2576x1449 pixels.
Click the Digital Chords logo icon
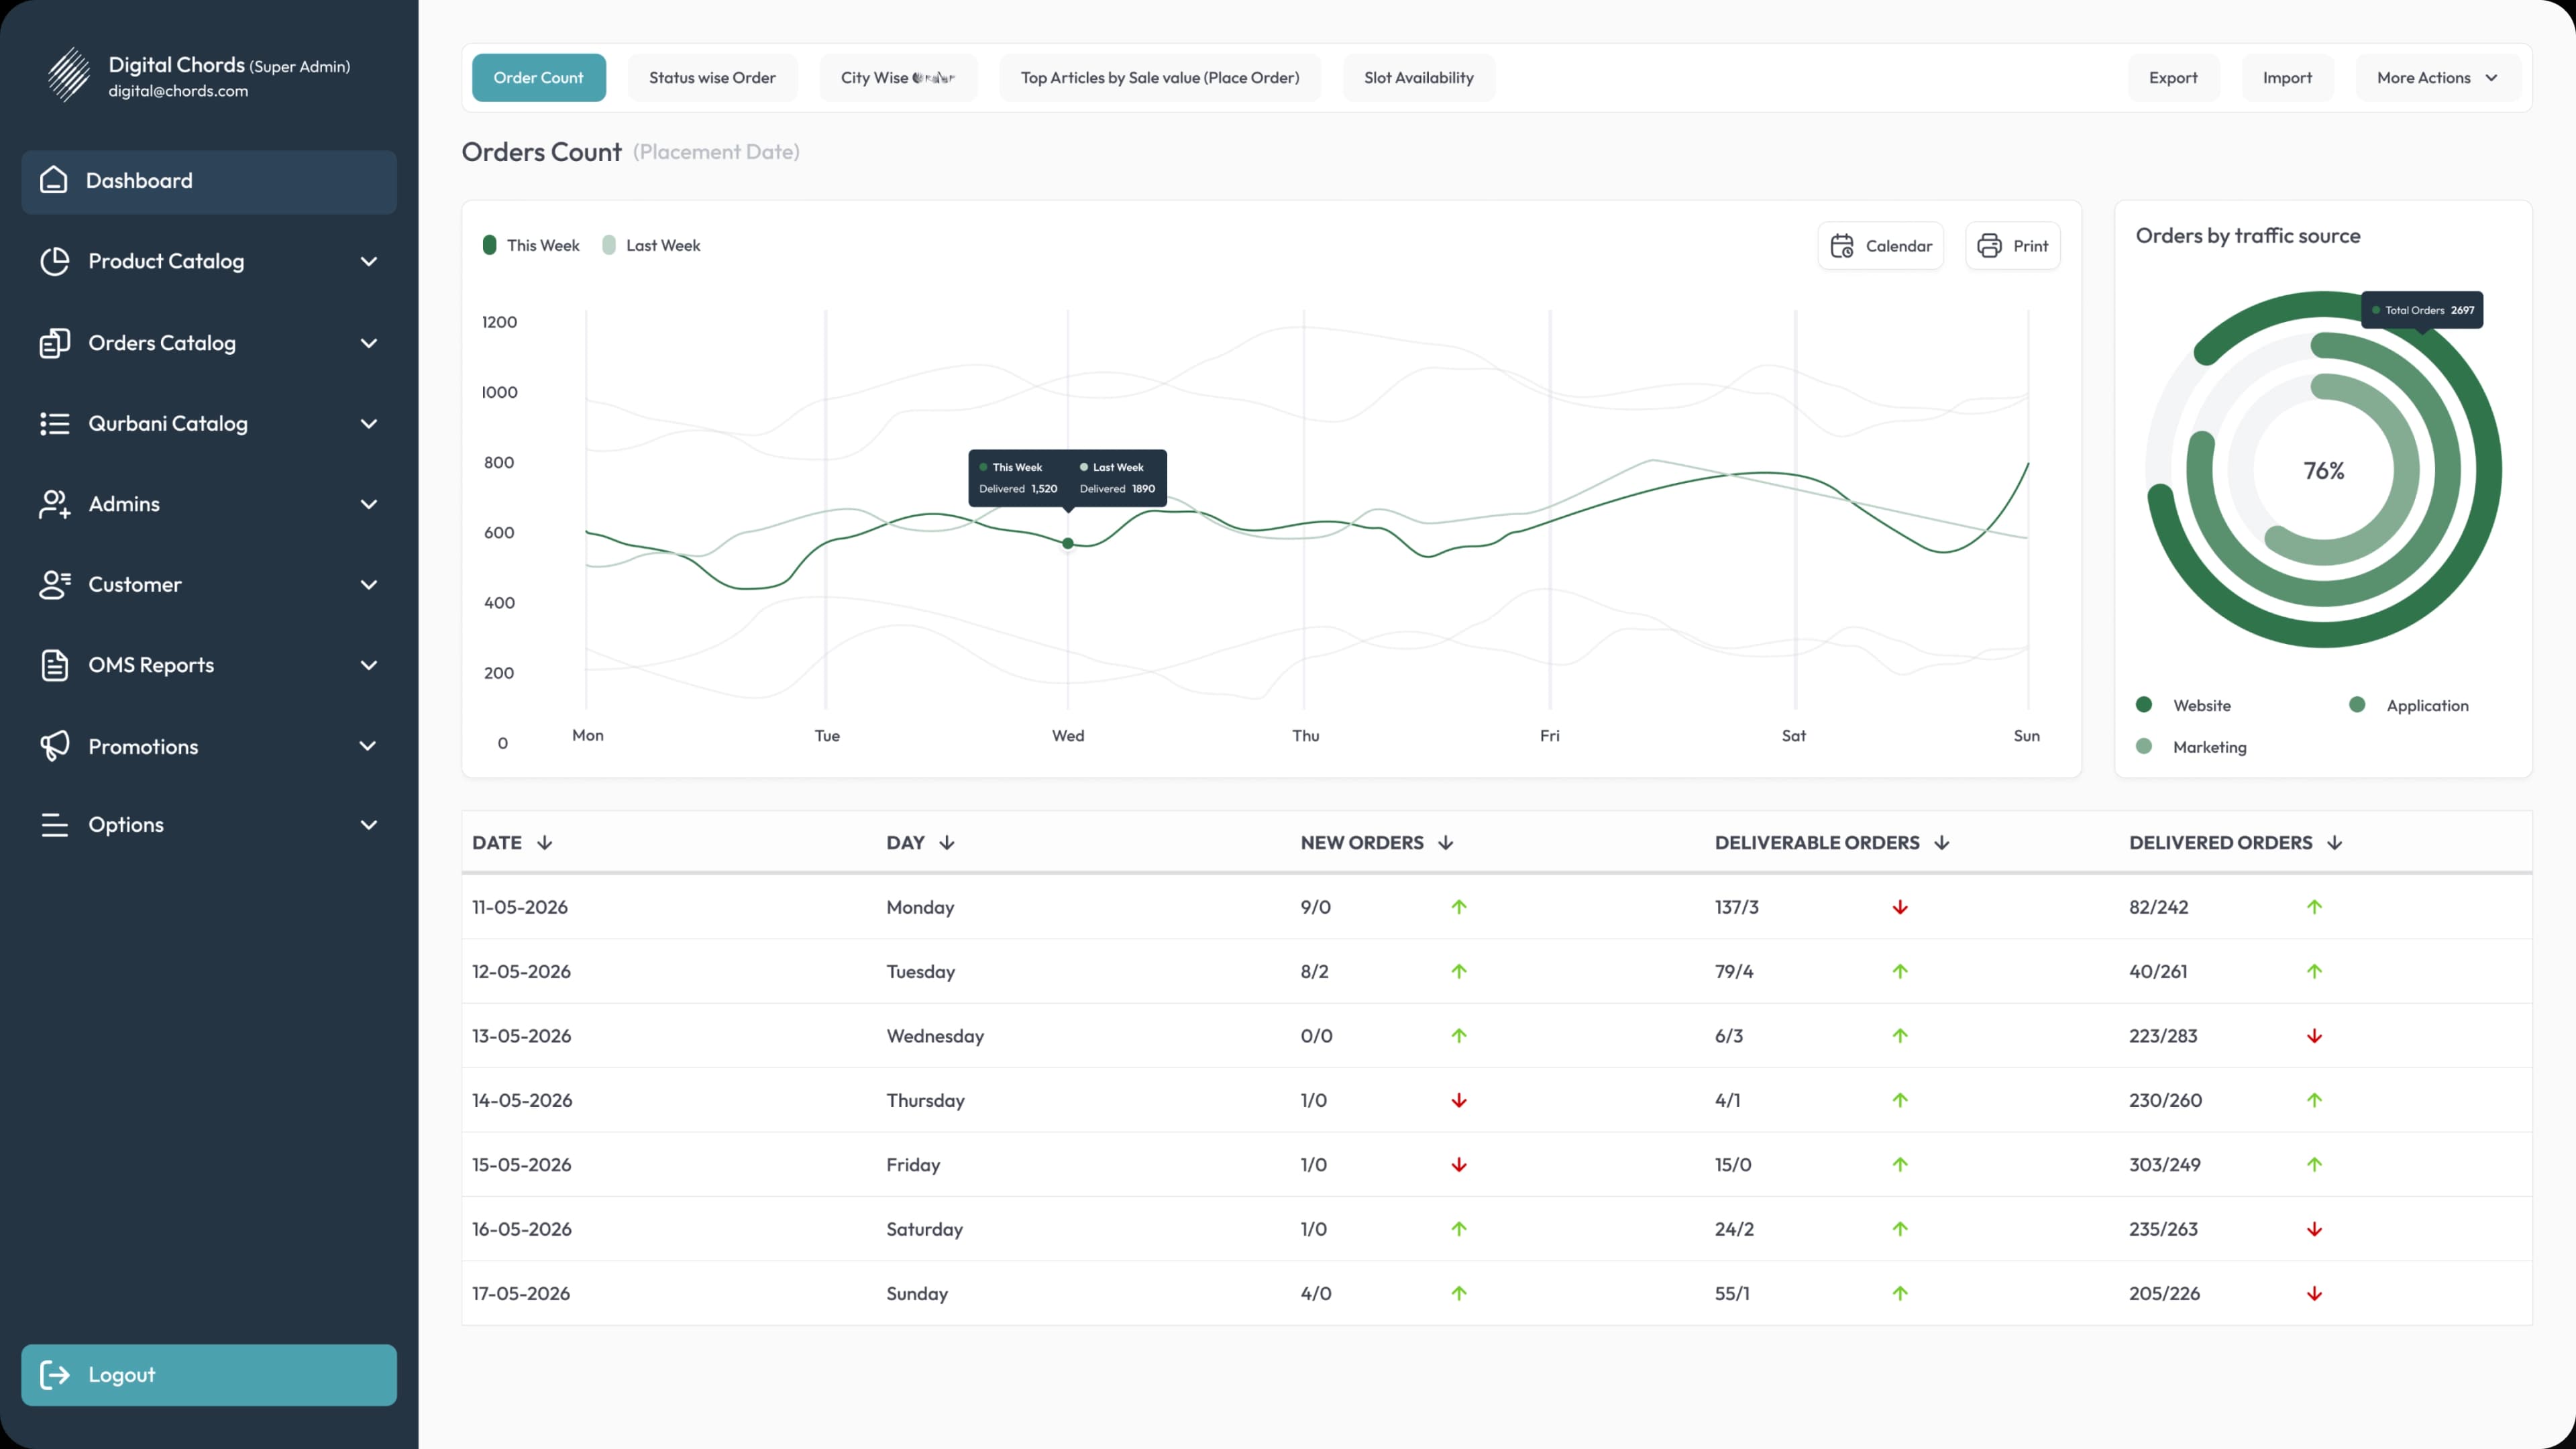coord(69,75)
